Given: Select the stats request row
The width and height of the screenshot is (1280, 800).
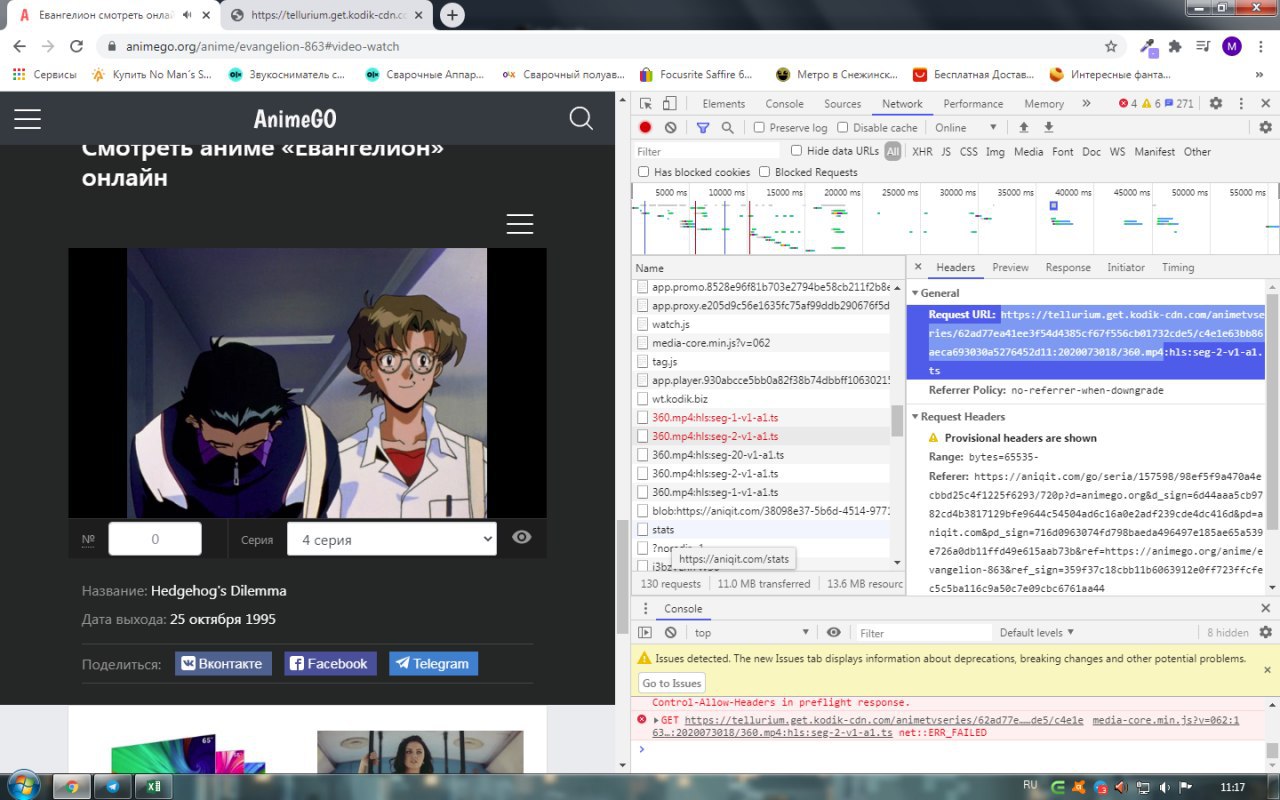Looking at the screenshot, I should 761,530.
